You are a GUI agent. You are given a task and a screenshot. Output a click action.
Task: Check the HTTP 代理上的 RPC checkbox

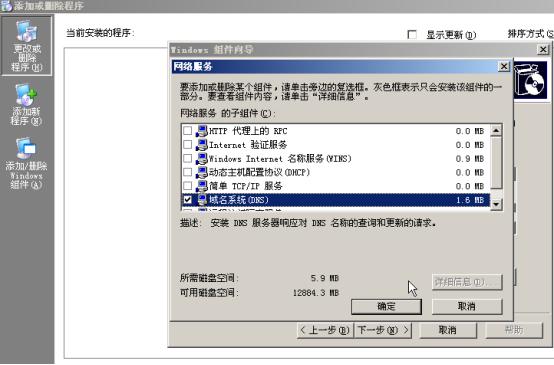(x=188, y=131)
